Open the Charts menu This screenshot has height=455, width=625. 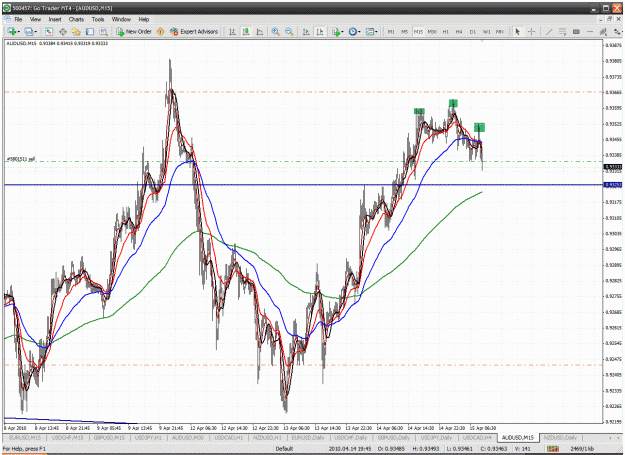tap(76, 19)
